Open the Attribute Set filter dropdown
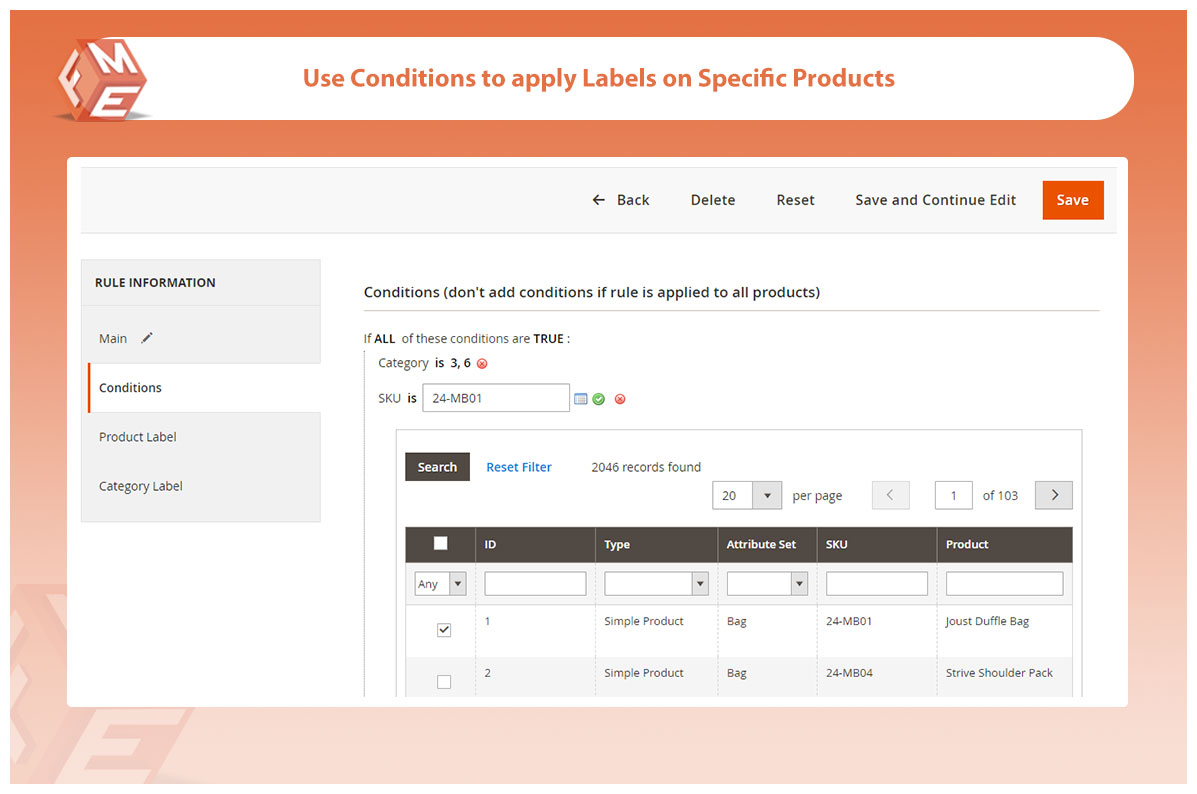The width and height of the screenshot is (1197, 794). pyautogui.click(x=766, y=584)
